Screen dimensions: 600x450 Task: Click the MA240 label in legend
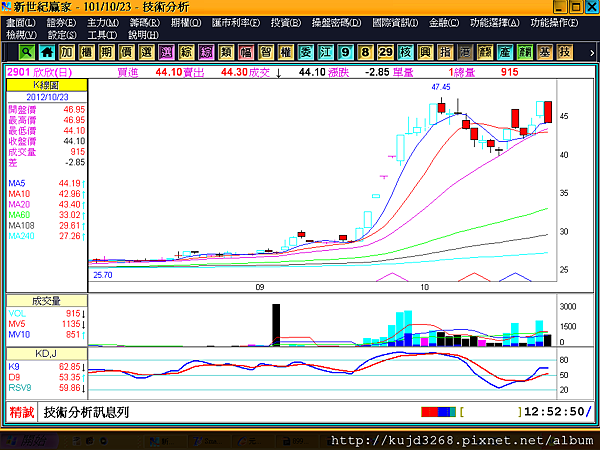click(21, 236)
